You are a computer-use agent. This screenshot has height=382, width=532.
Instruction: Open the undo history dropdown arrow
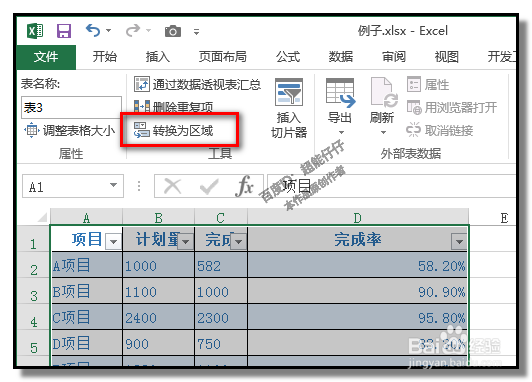pos(109,31)
